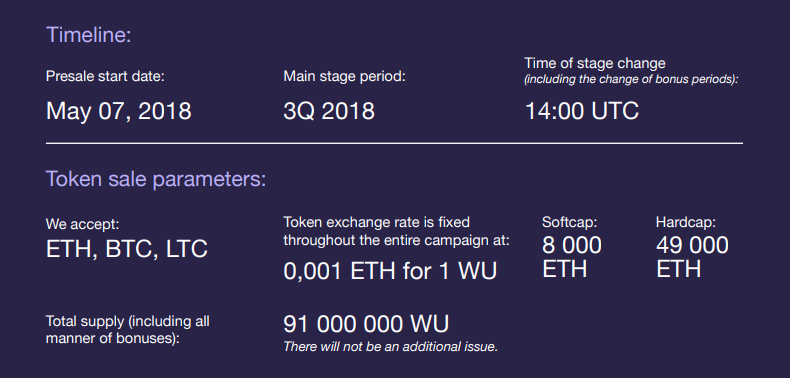Select the 8 000 ETH softcap value
The width and height of the screenshot is (790, 378).
coord(572,257)
